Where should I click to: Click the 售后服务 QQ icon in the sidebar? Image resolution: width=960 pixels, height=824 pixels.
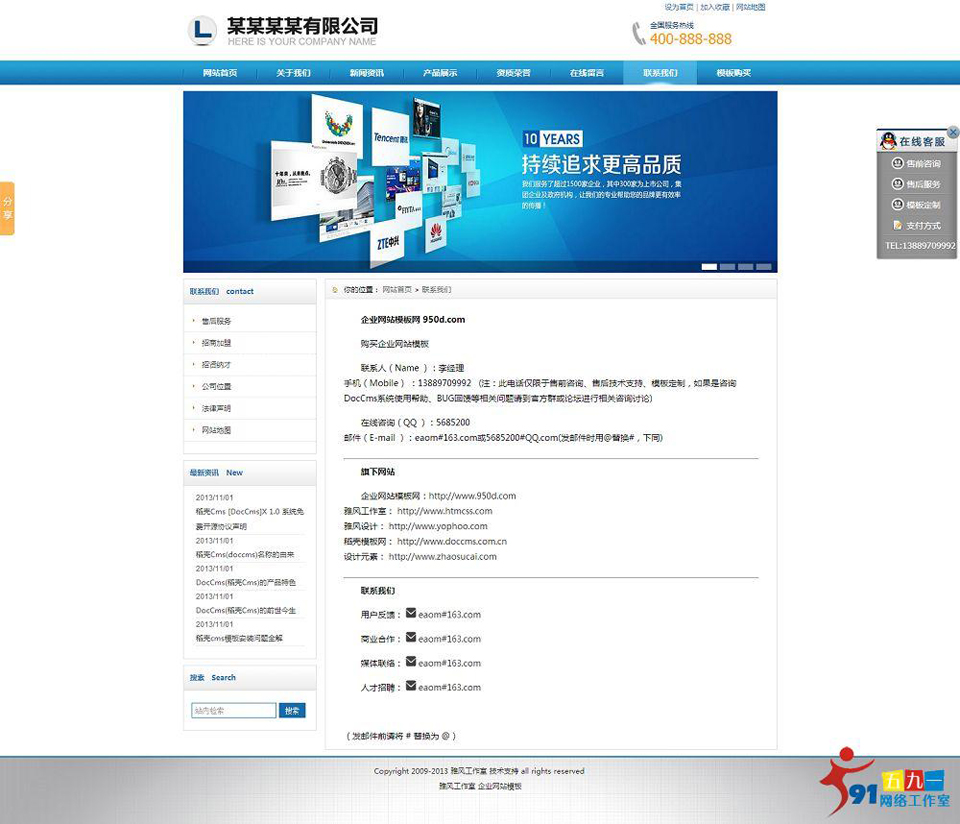[x=898, y=184]
